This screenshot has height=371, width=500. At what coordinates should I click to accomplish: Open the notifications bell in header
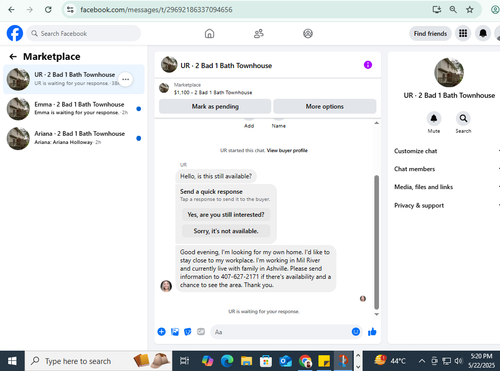tap(483, 33)
